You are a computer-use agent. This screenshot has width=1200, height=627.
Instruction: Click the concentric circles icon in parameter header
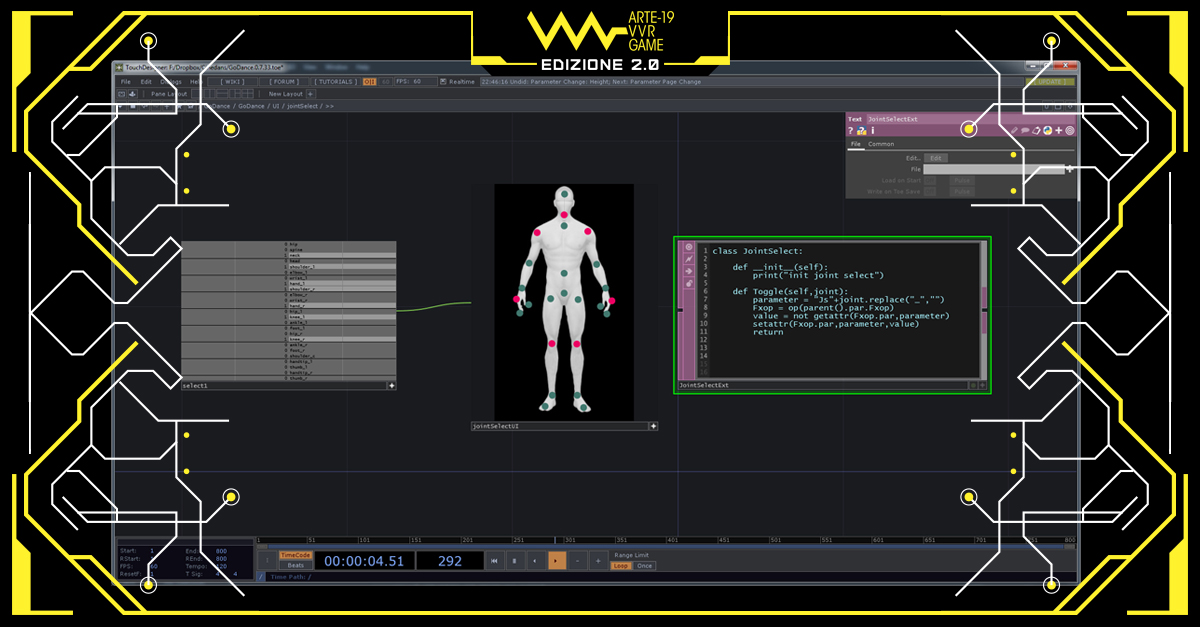pos(1069,130)
